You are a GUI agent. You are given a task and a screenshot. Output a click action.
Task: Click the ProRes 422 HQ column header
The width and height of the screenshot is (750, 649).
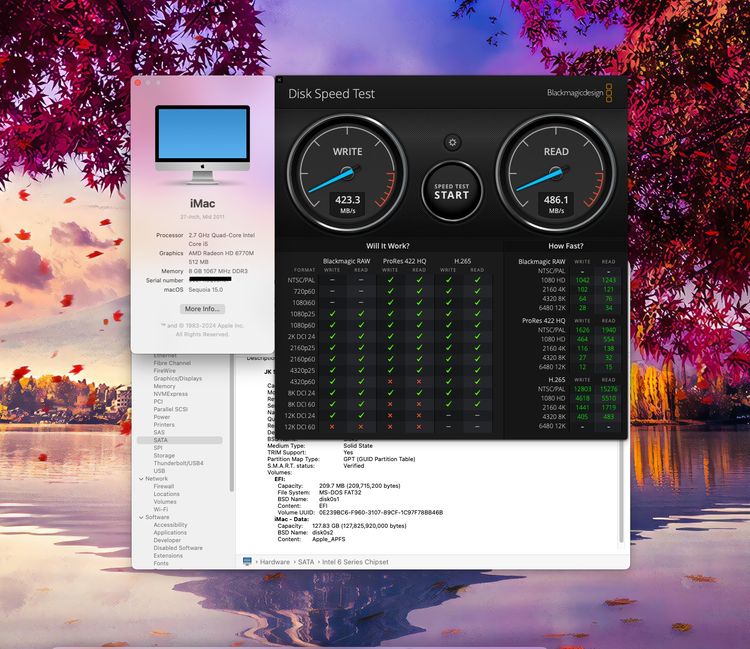tap(404, 261)
